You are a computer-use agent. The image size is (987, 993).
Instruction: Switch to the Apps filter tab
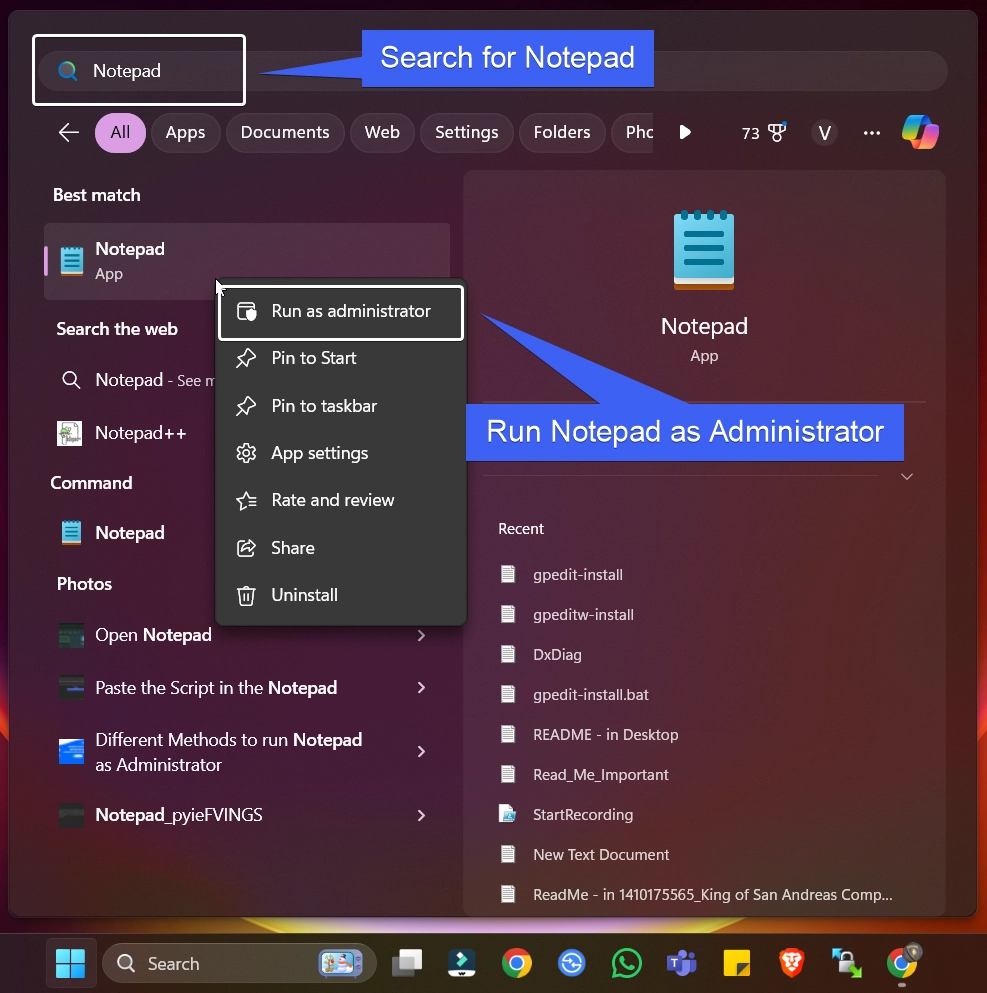click(185, 132)
